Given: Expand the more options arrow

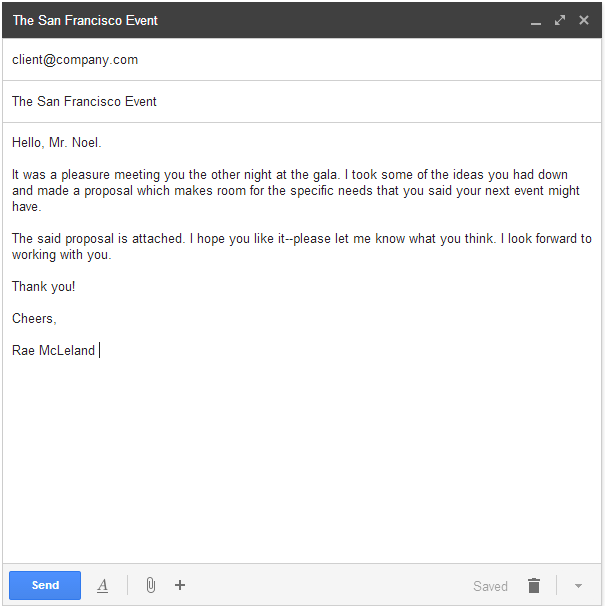Looking at the screenshot, I should [x=578, y=586].
